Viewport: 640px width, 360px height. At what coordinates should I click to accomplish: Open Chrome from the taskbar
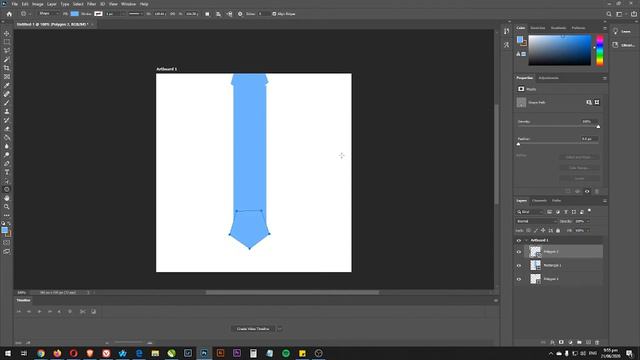(x=41, y=353)
